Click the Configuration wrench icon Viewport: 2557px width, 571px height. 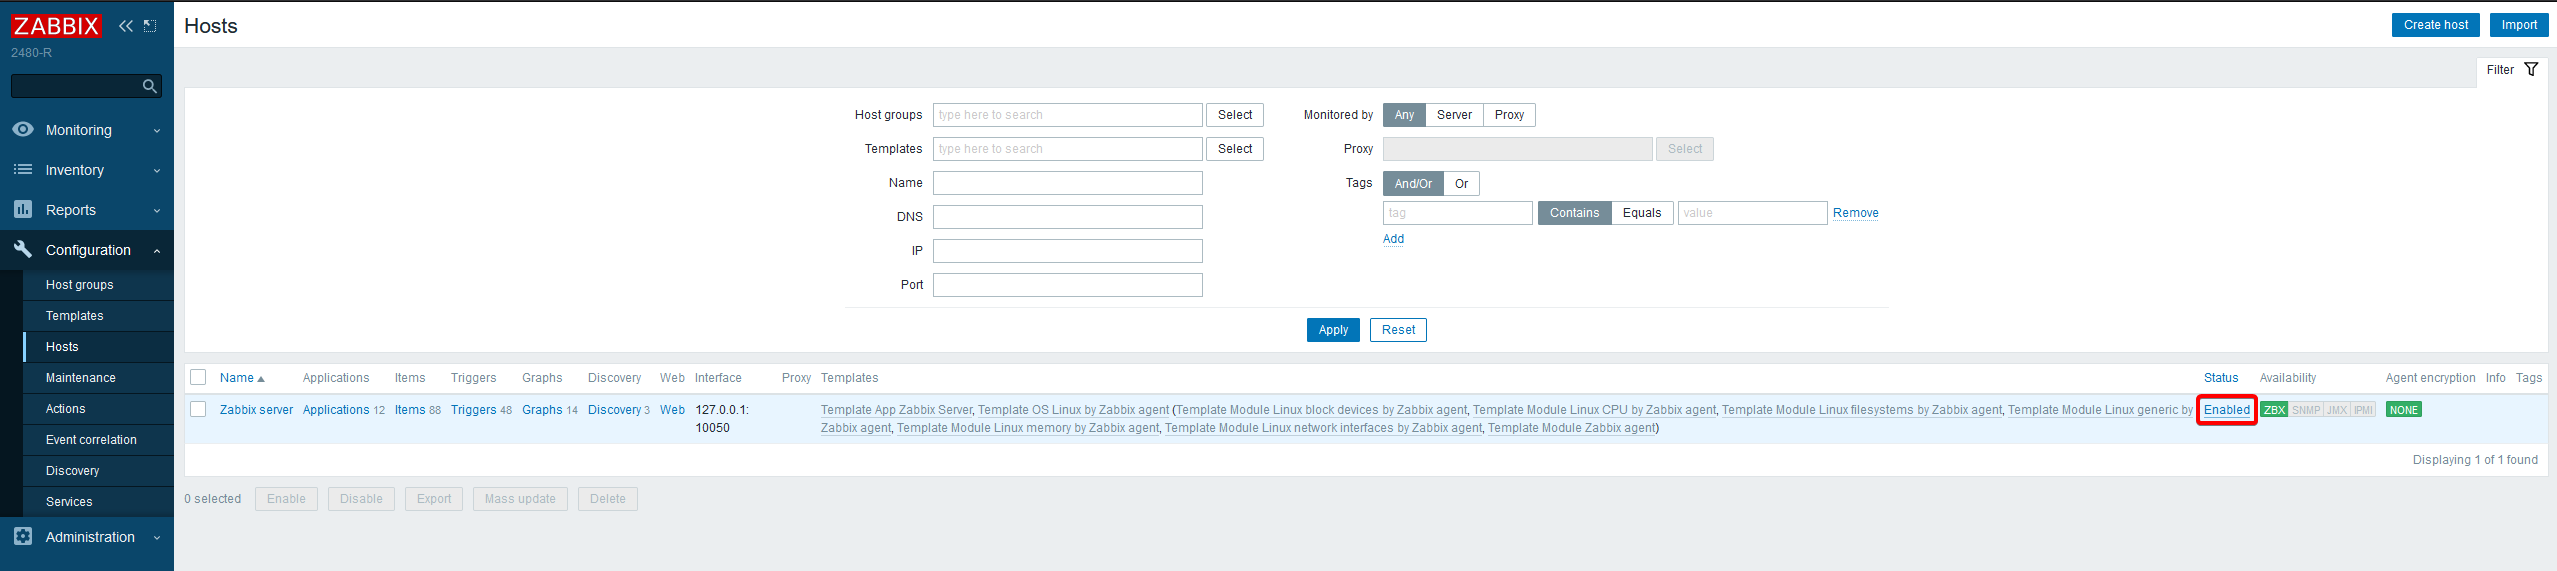[22, 249]
